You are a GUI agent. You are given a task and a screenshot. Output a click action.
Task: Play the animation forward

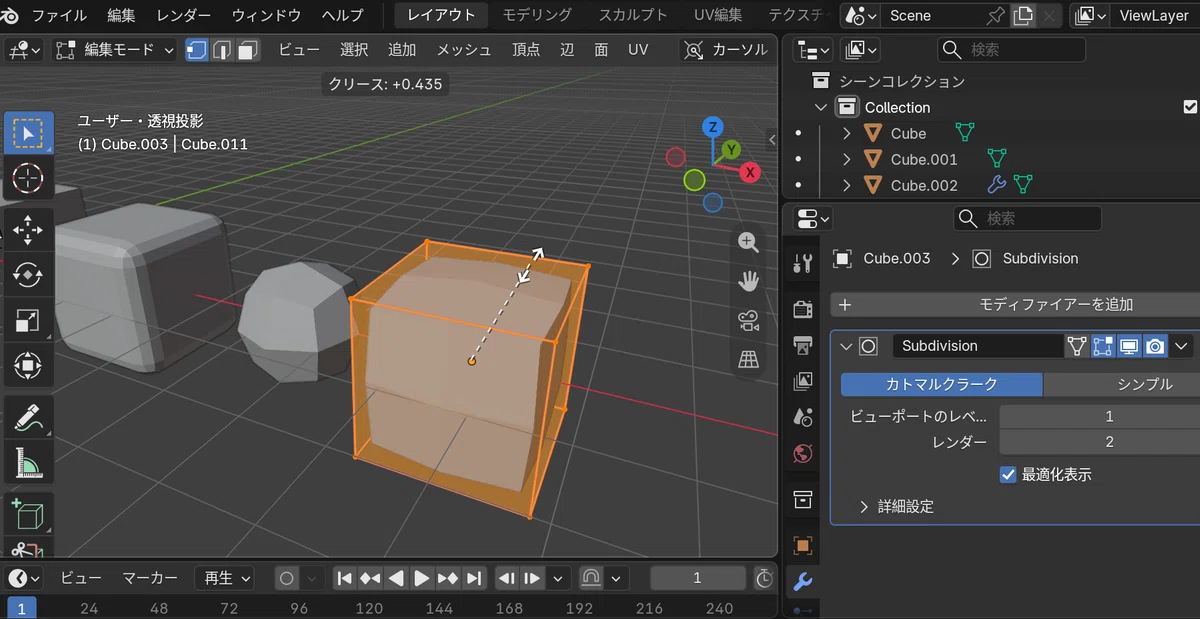(422, 578)
